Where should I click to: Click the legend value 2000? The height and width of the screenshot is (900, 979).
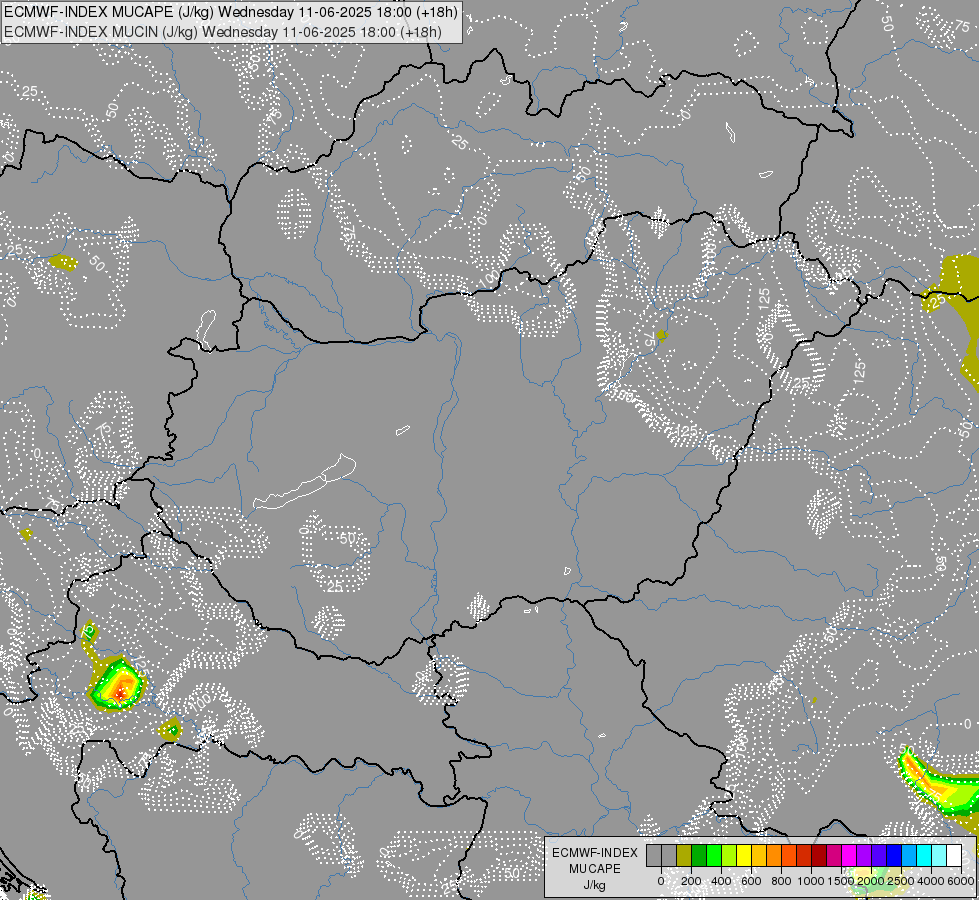871,881
